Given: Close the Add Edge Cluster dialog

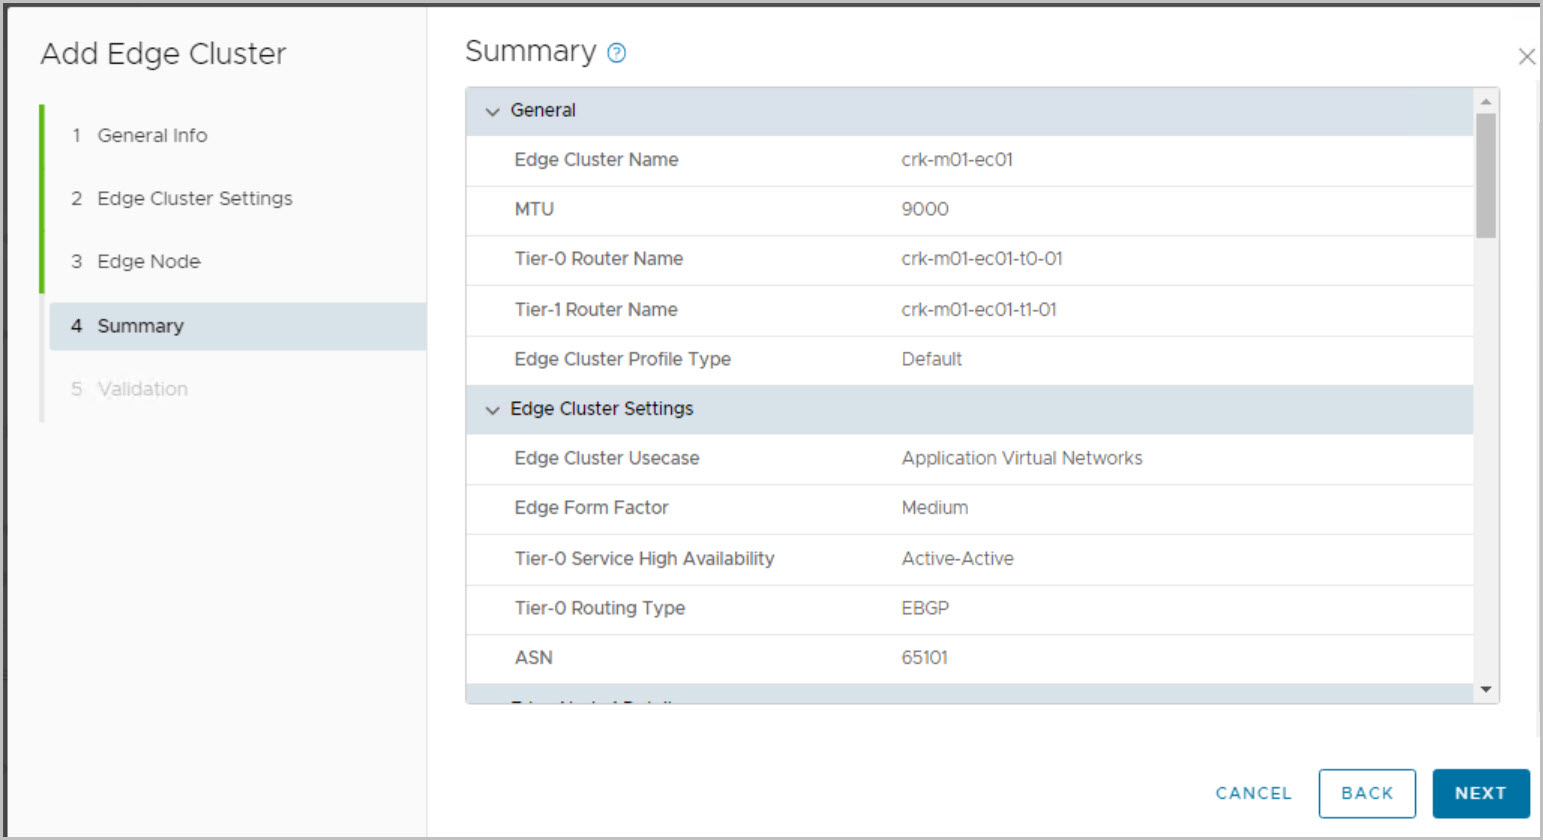Looking at the screenshot, I should pyautogui.click(x=1526, y=57).
